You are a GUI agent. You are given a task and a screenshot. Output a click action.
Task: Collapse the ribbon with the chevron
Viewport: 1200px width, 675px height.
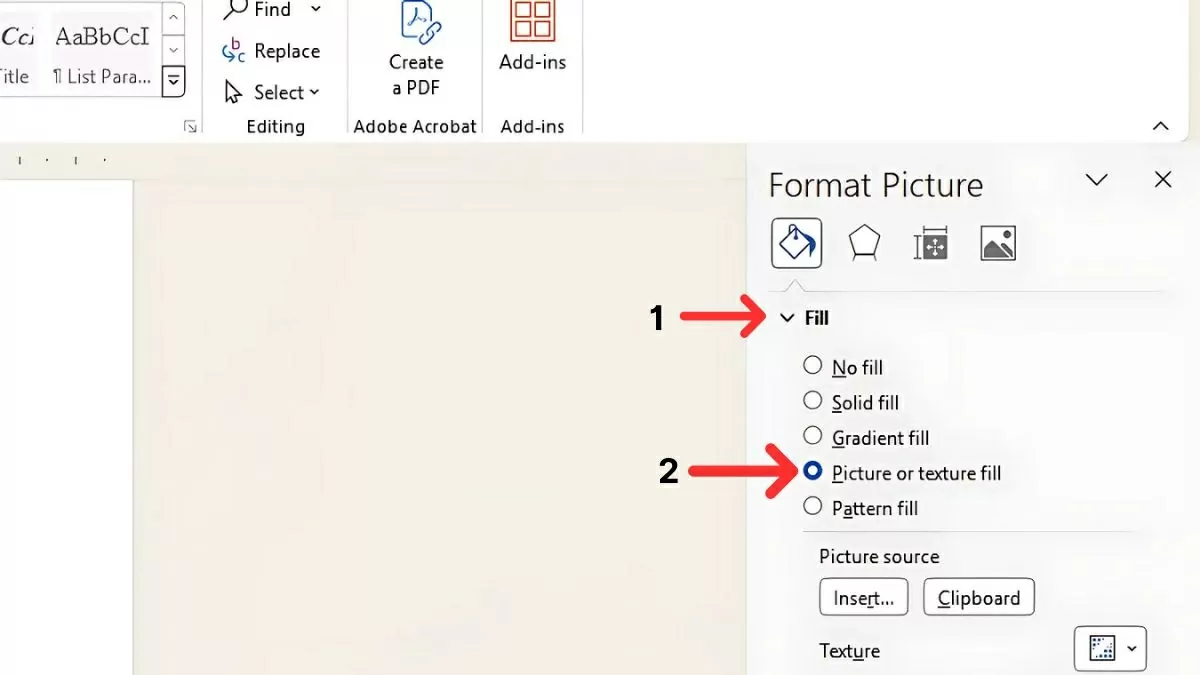click(x=1161, y=126)
